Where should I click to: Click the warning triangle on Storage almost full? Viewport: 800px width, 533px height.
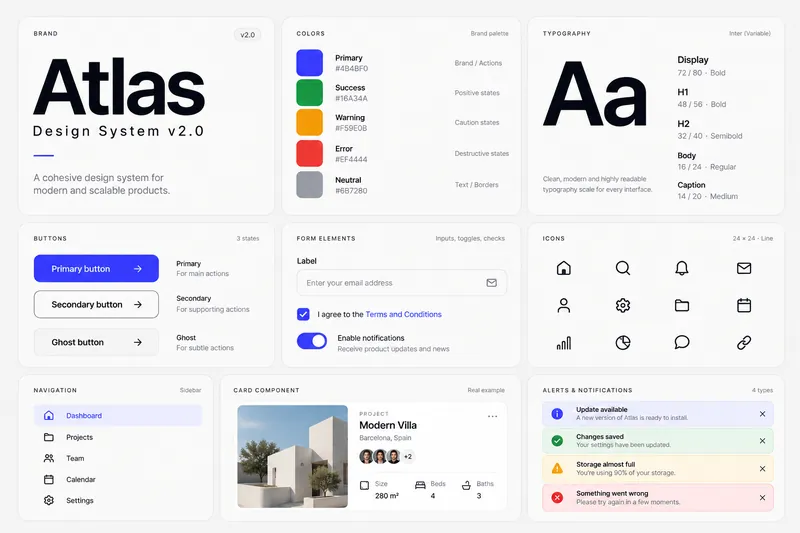point(557,468)
